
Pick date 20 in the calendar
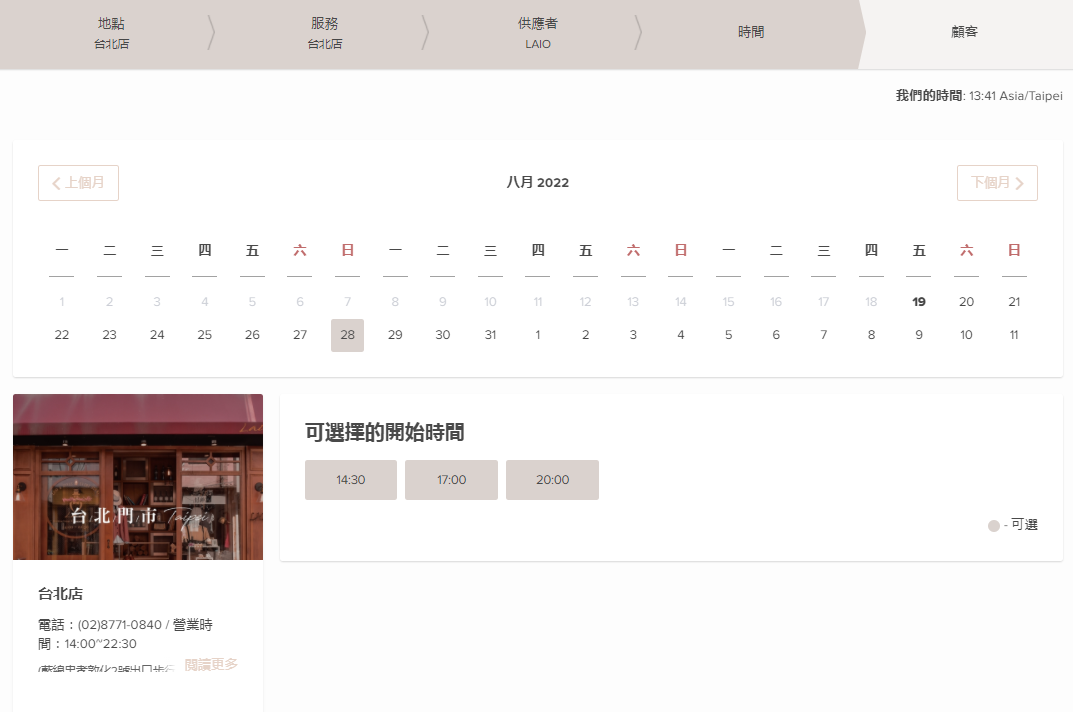tap(966, 302)
